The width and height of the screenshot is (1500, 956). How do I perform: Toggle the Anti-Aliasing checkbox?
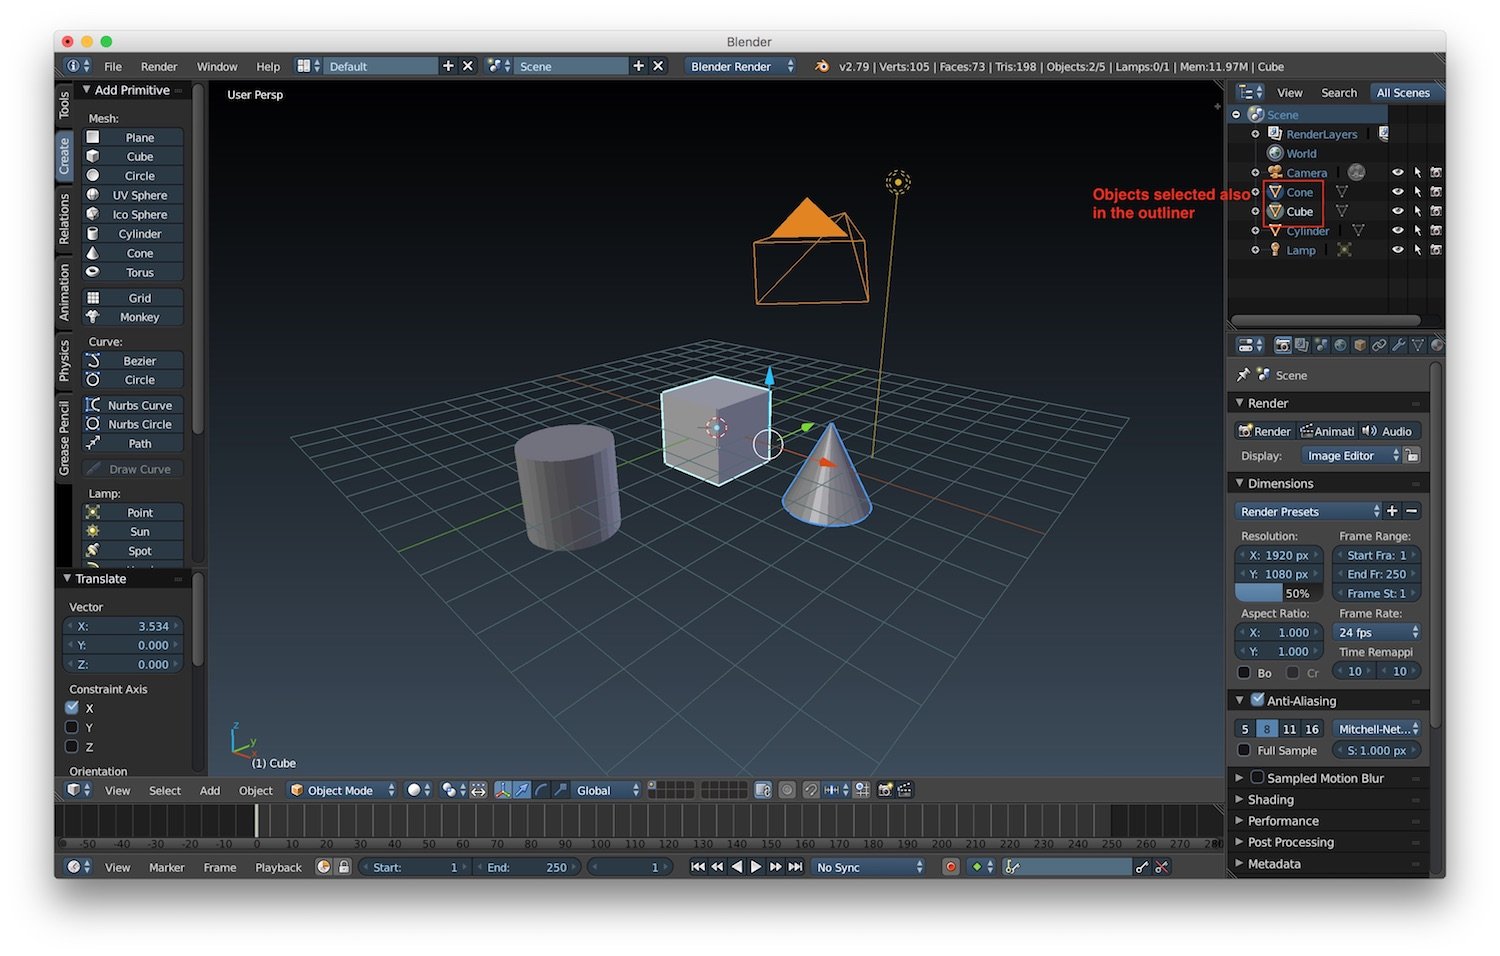[1258, 700]
